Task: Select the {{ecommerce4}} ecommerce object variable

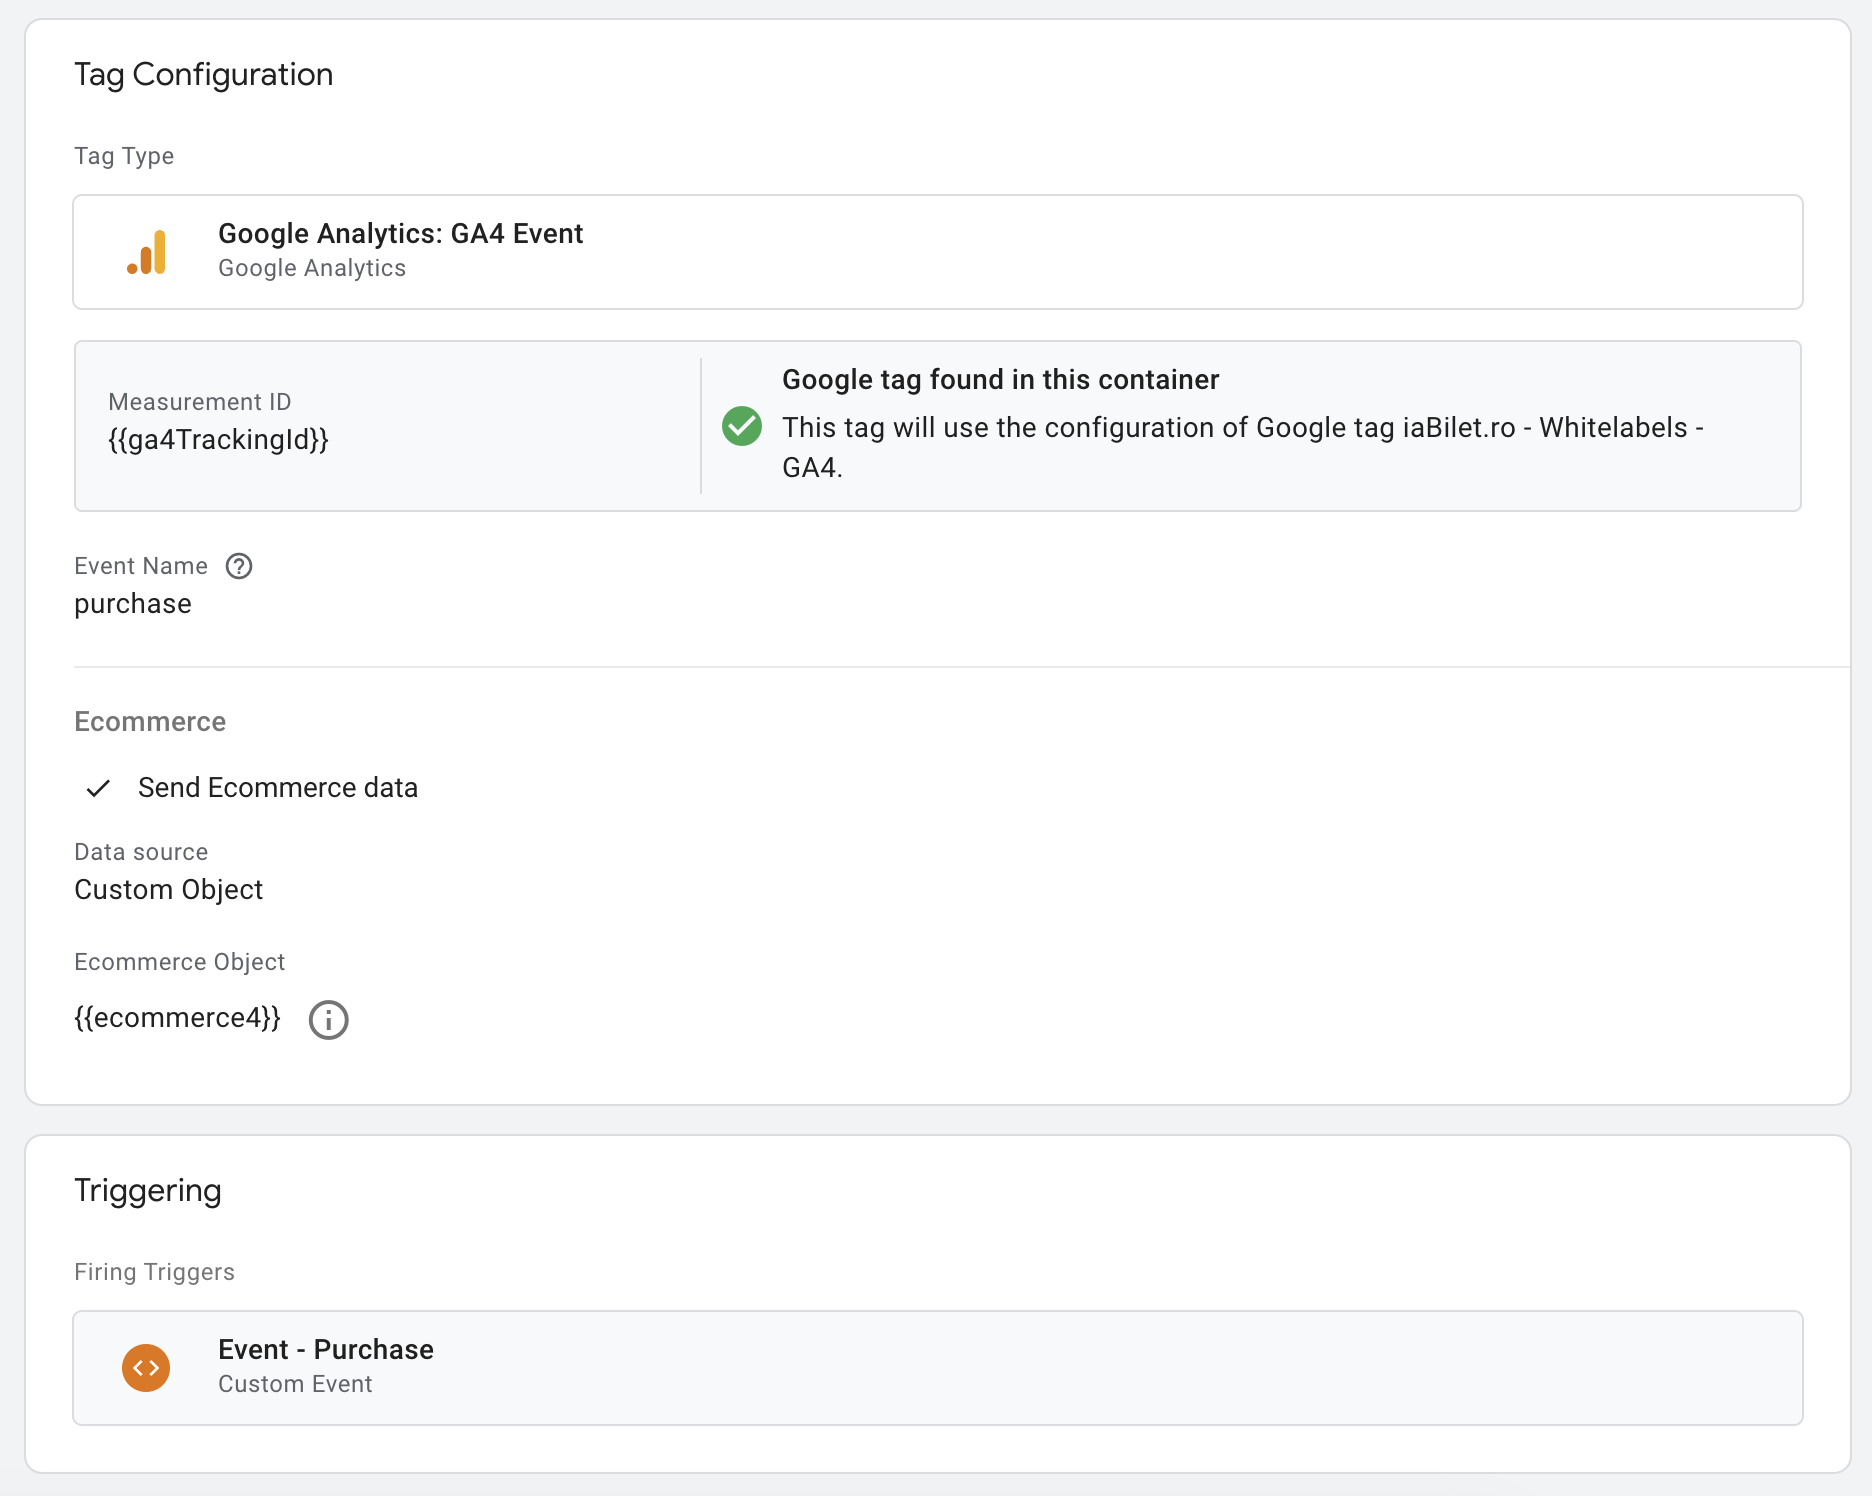Action: click(178, 1018)
